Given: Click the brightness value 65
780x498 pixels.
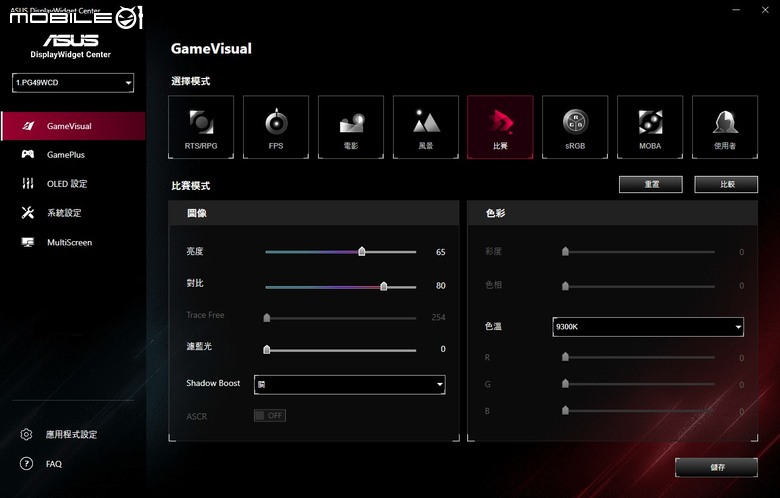Looking at the screenshot, I should click(x=441, y=252).
